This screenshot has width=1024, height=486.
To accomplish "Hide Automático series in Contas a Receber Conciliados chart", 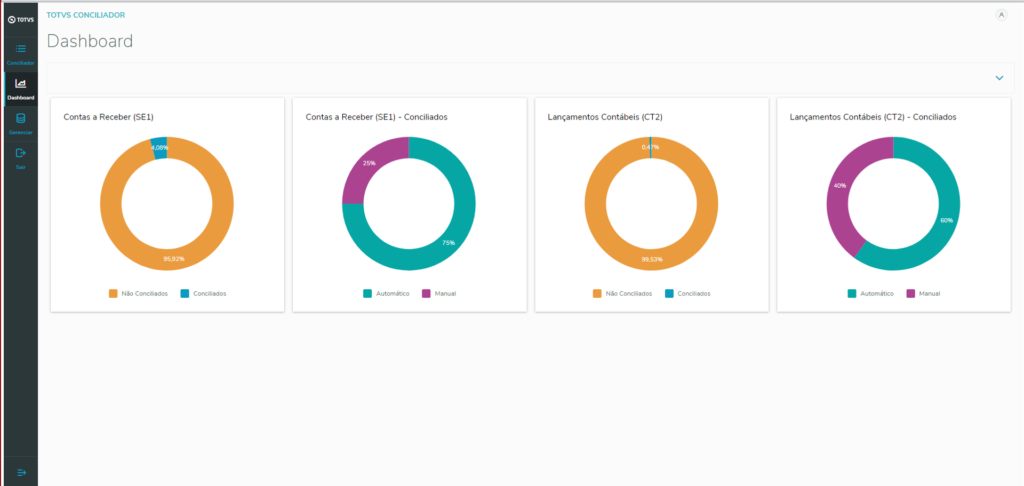I will (385, 294).
